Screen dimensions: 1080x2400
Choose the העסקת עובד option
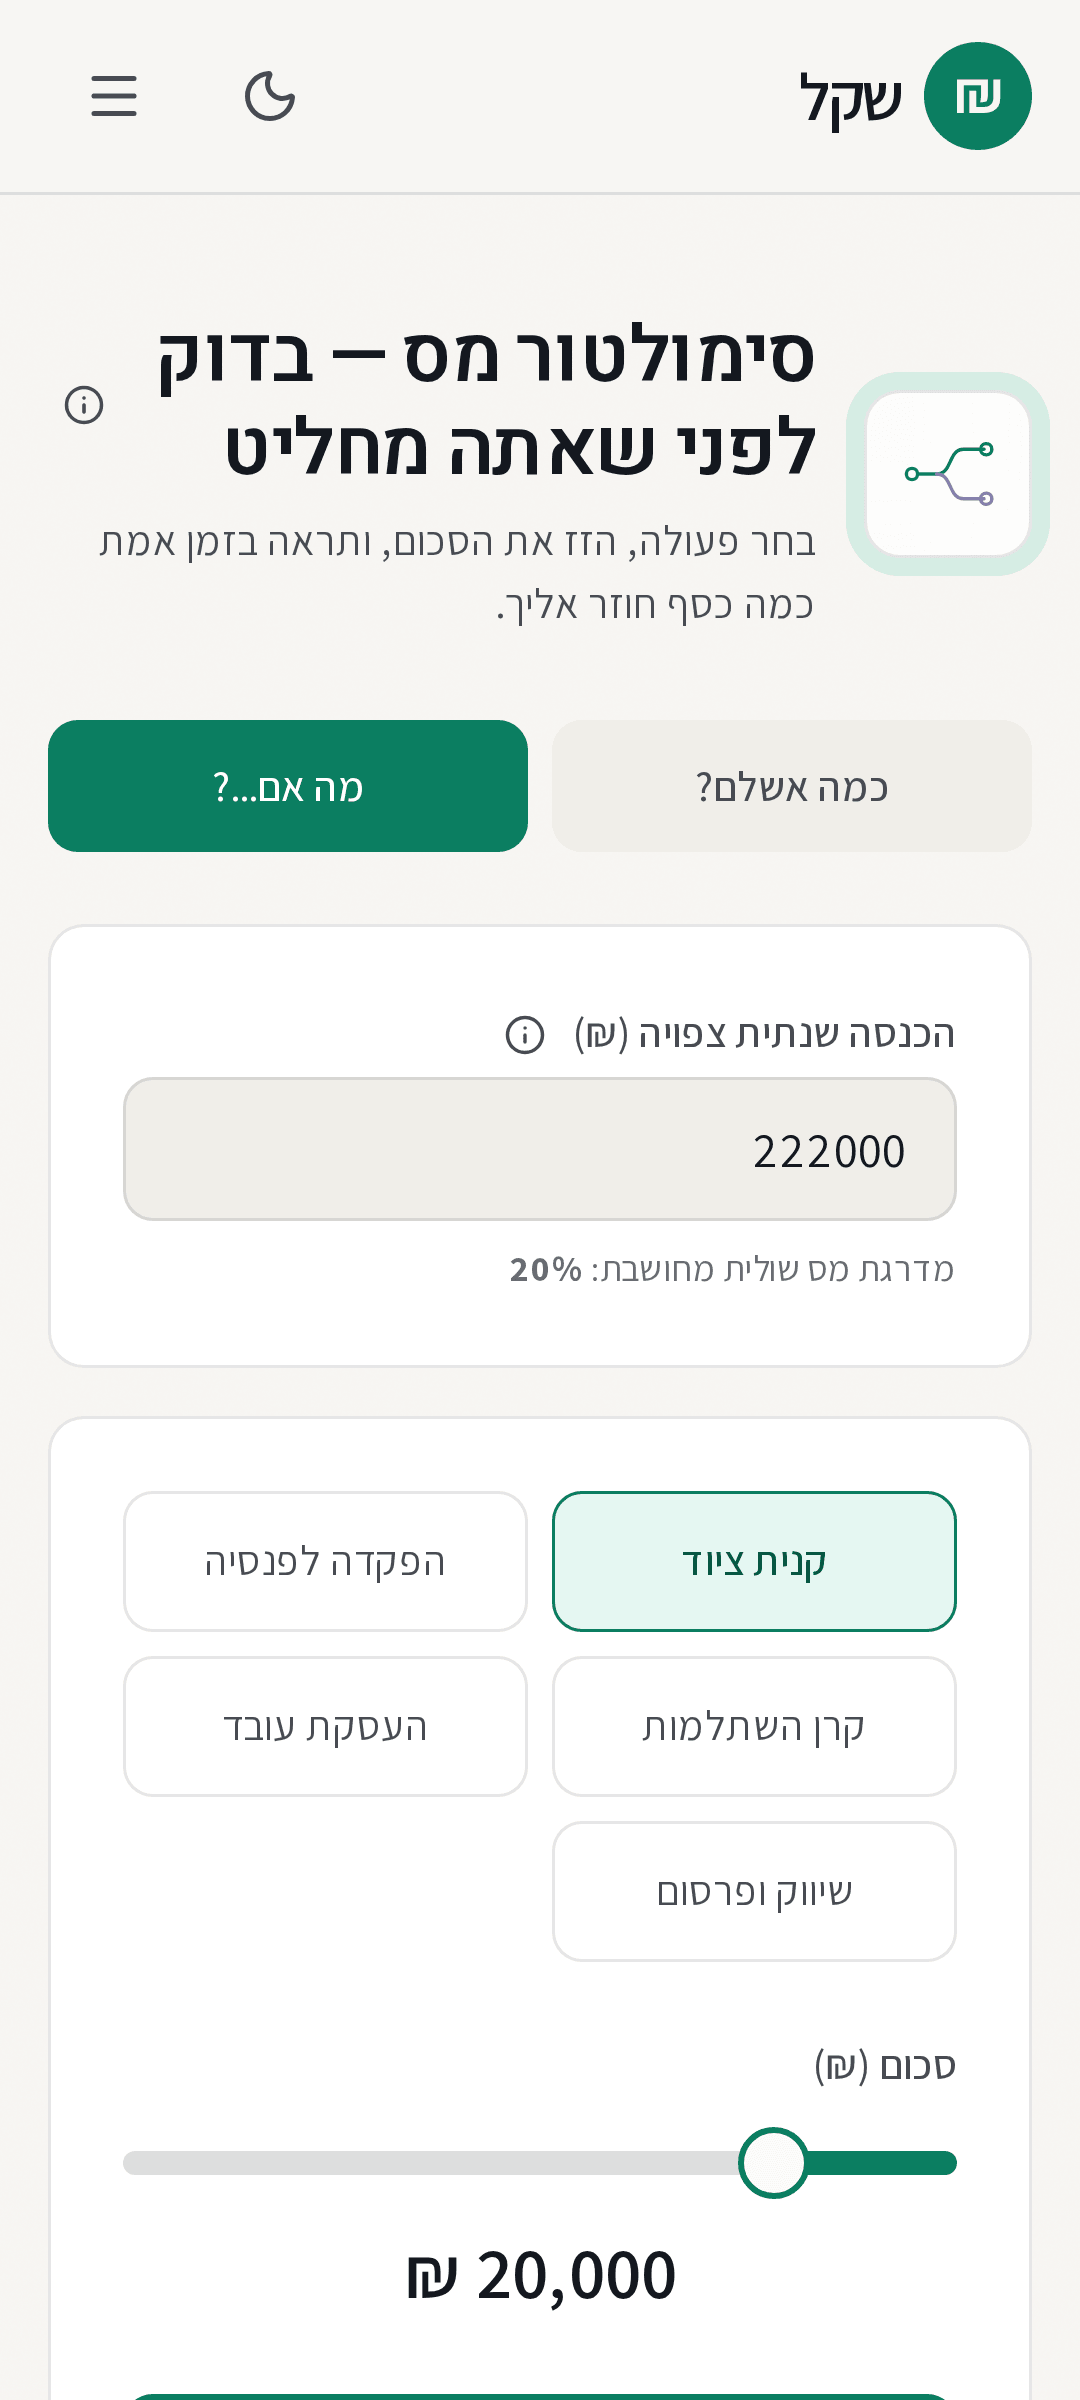pyautogui.click(x=325, y=1726)
